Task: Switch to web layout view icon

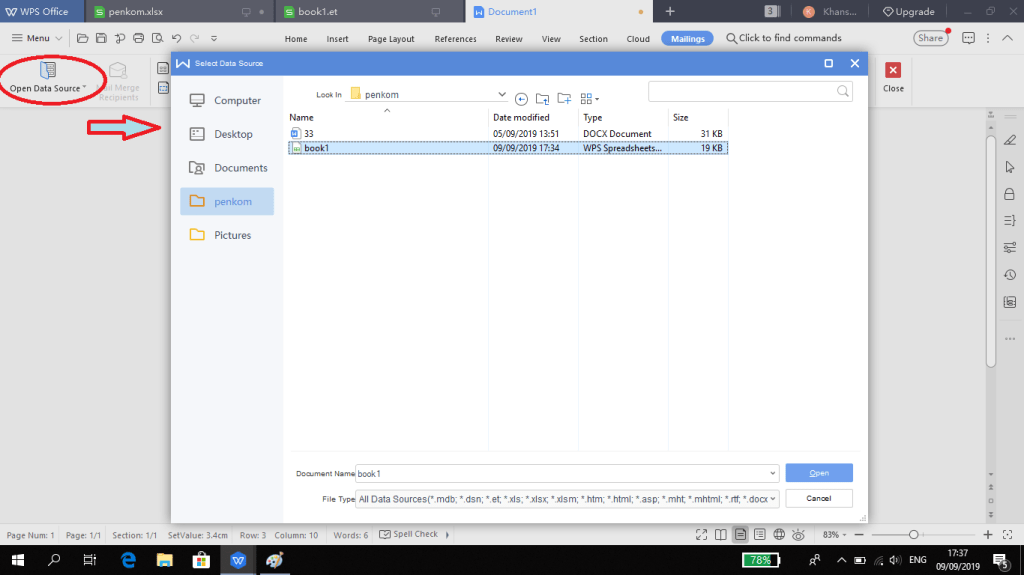Action: coord(779,535)
